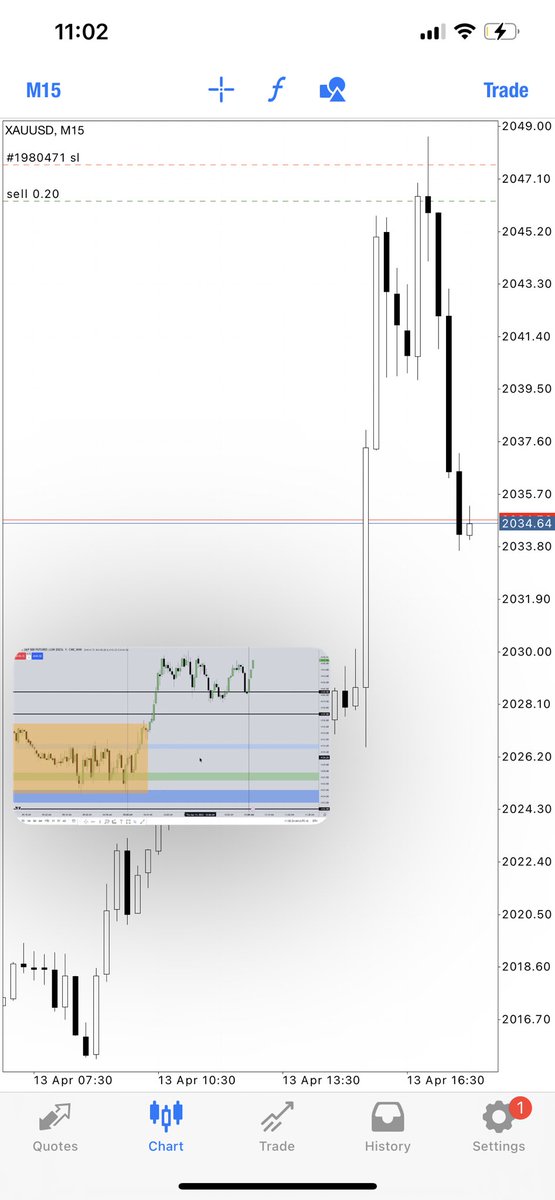Tap the XAUUSD, M15 chart label
Viewport: 555px width, 1200px height.
pos(45,129)
